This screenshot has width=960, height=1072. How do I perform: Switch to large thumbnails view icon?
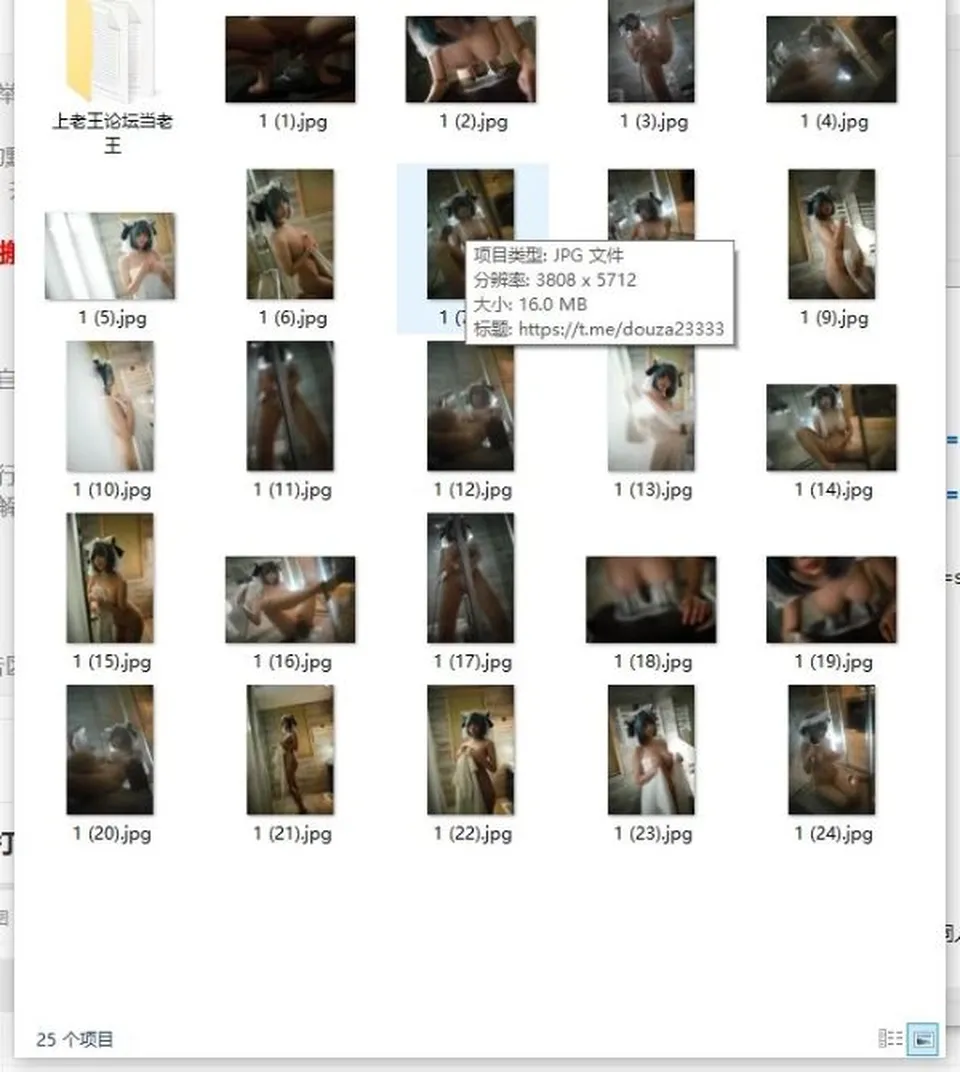pyautogui.click(x=922, y=1039)
